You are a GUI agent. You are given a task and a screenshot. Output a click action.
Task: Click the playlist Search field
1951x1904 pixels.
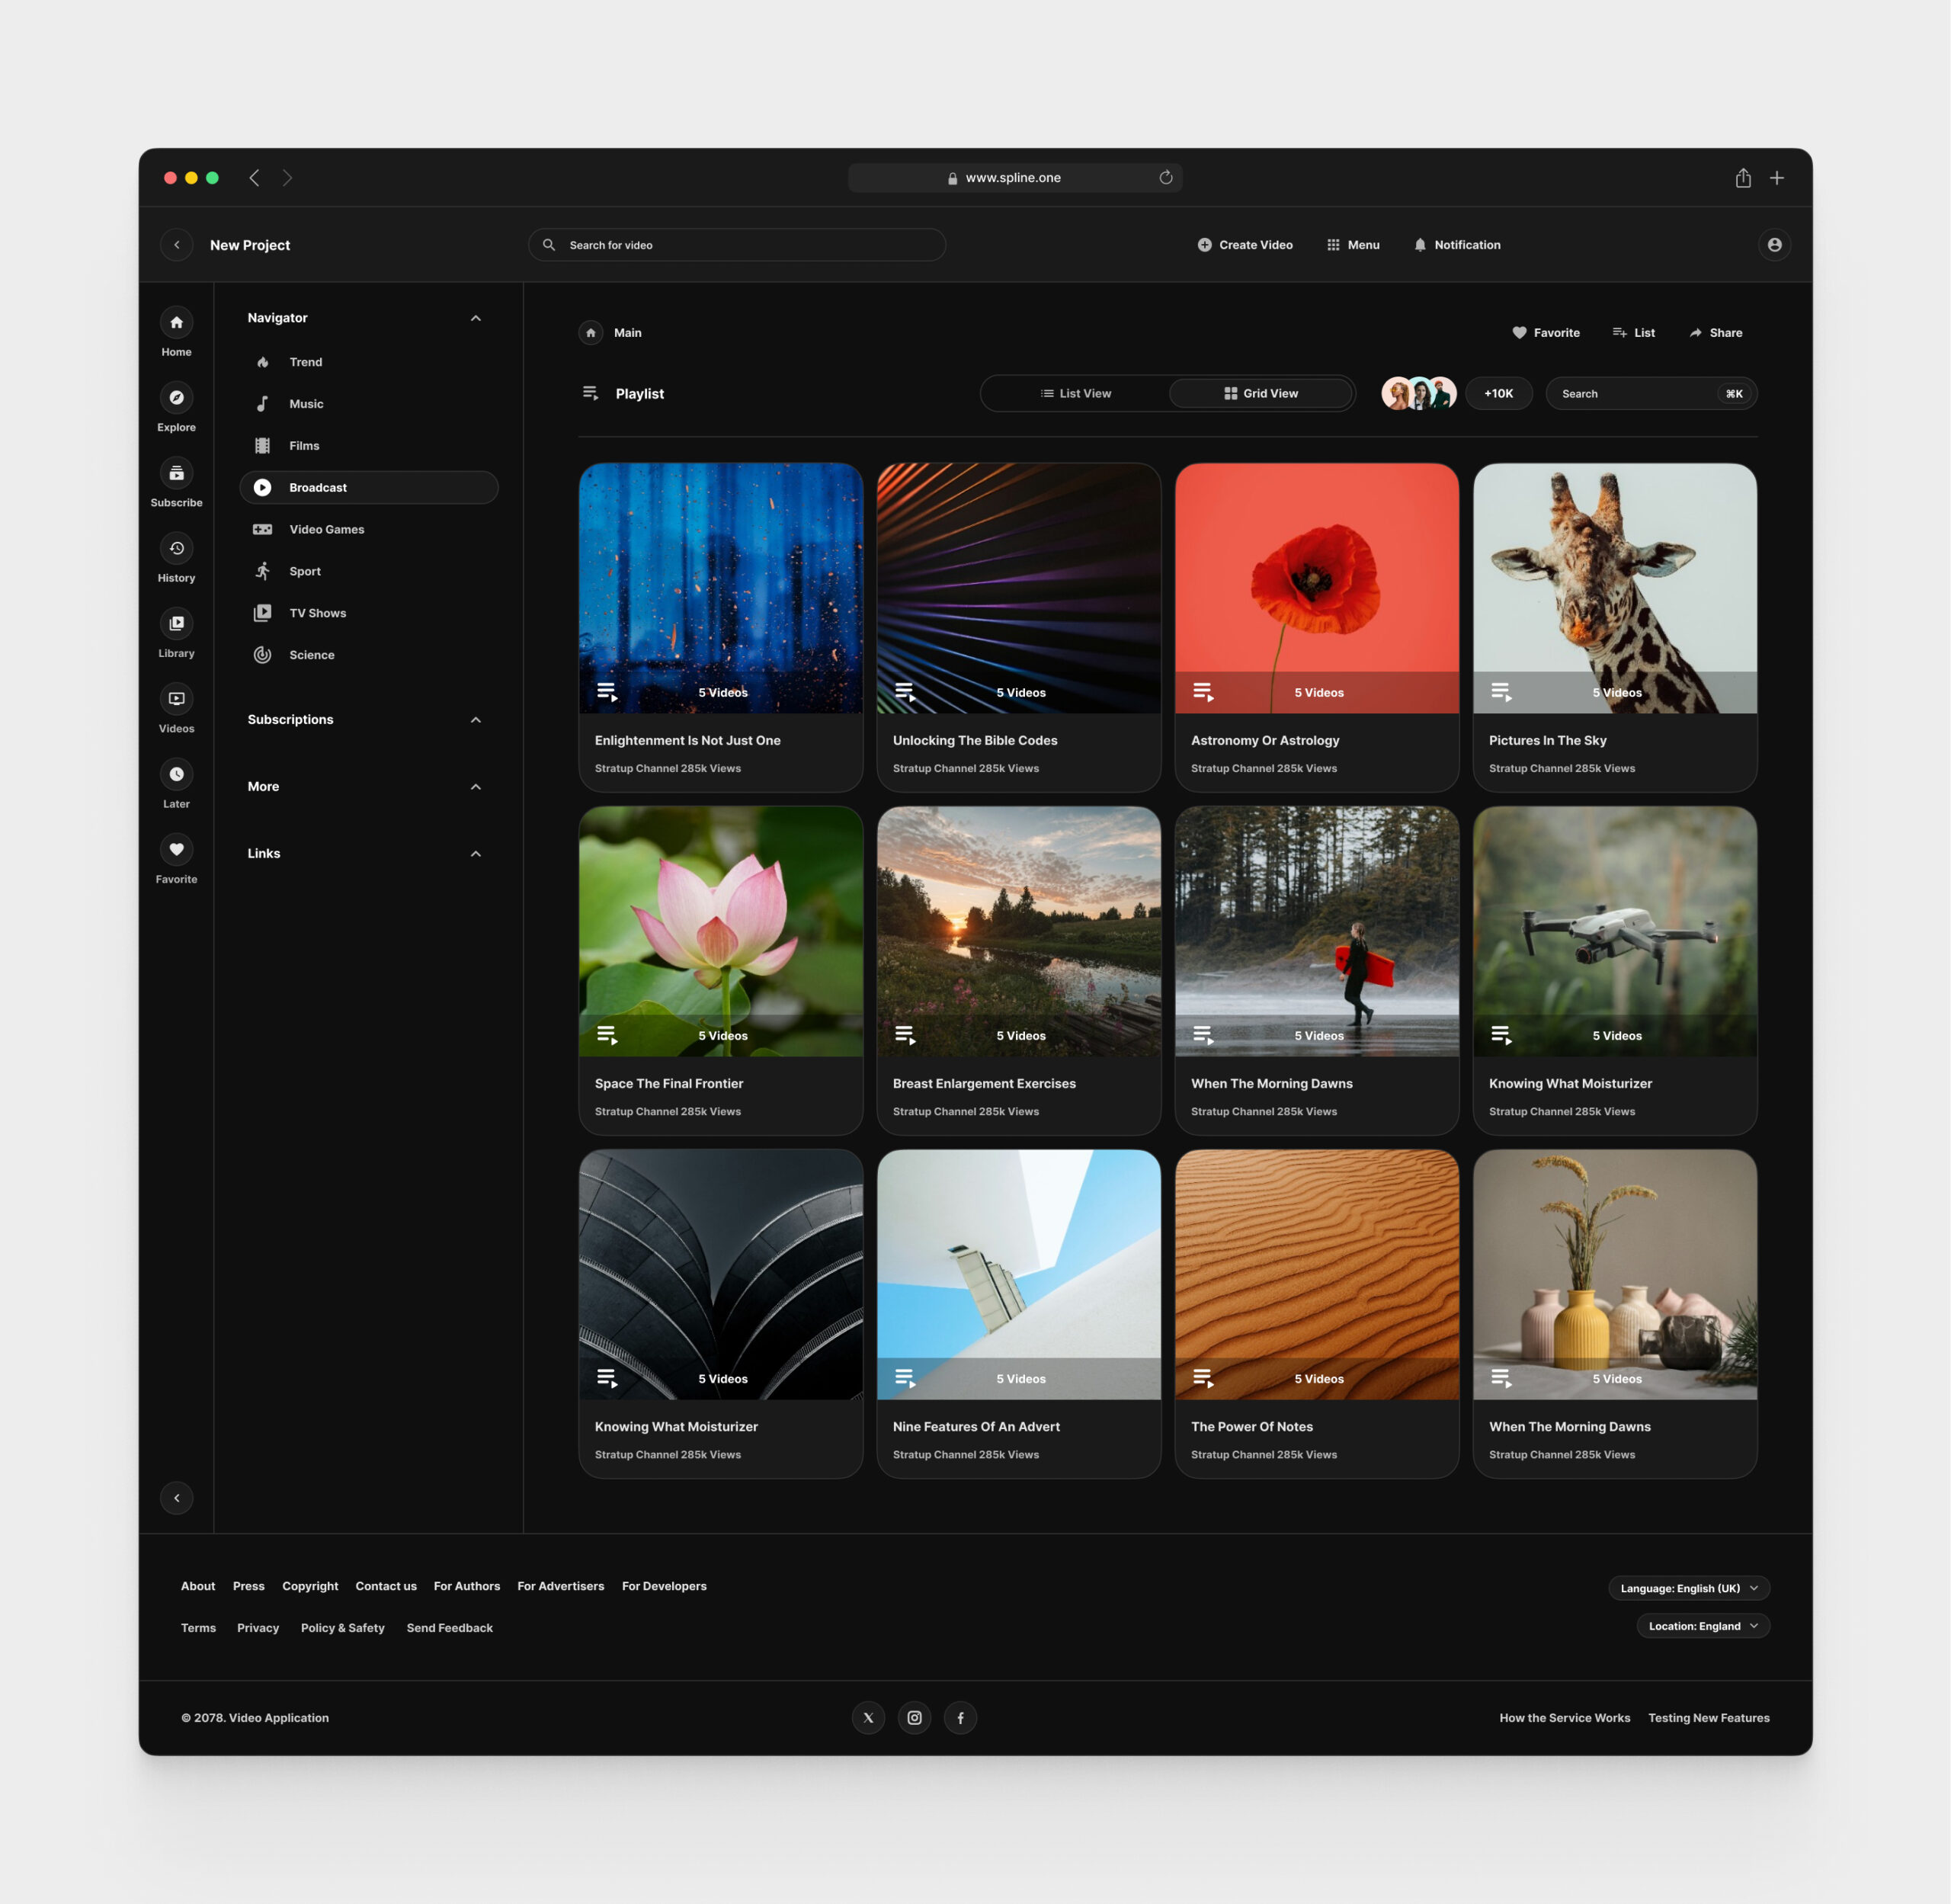(1651, 394)
